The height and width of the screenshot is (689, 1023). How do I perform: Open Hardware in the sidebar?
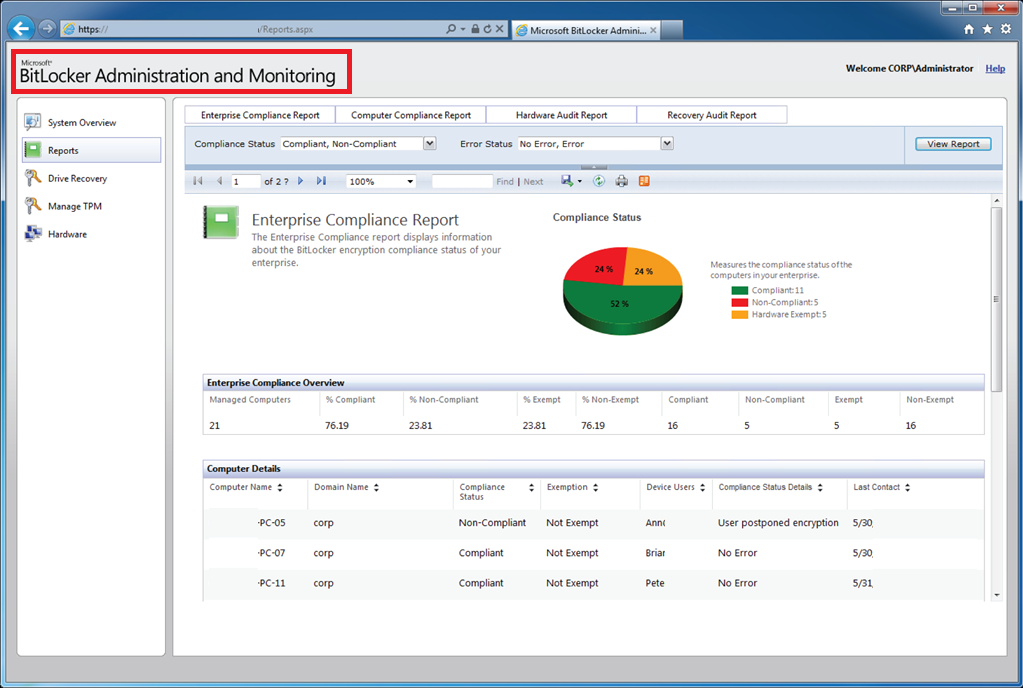67,234
